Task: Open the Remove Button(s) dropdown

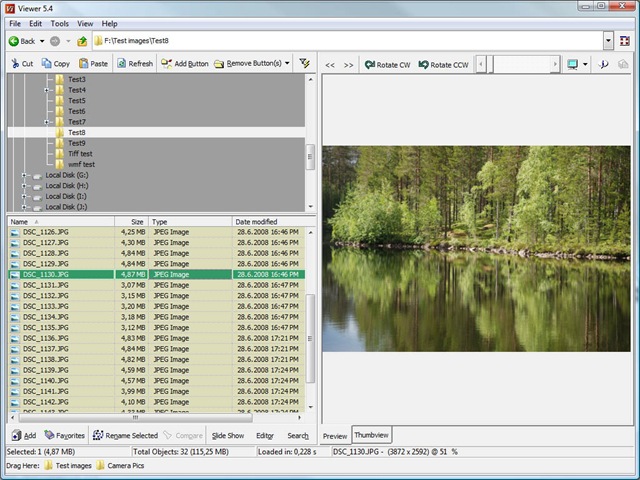Action: (287, 64)
